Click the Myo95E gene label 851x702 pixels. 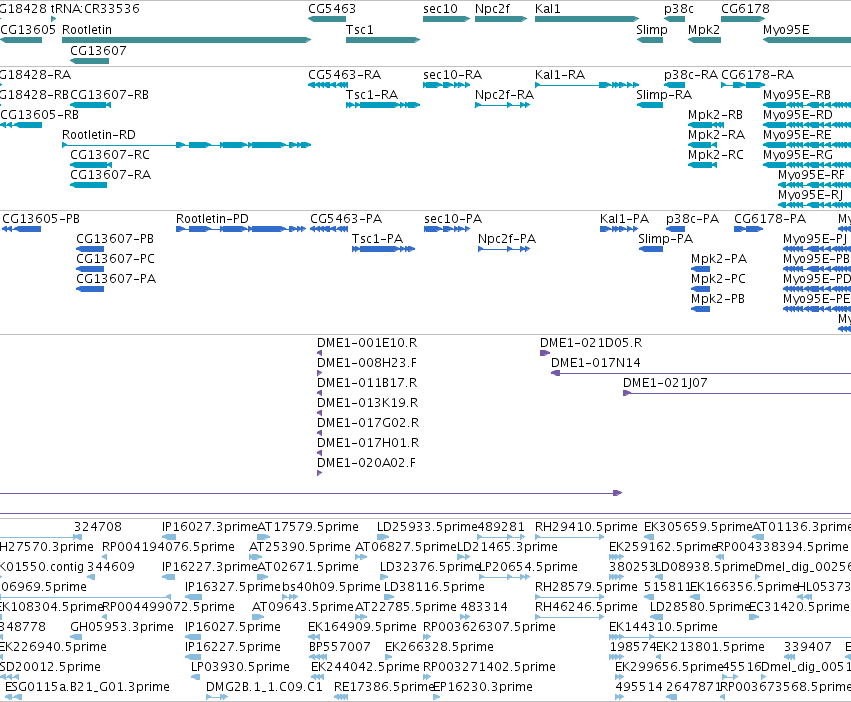coord(786,30)
